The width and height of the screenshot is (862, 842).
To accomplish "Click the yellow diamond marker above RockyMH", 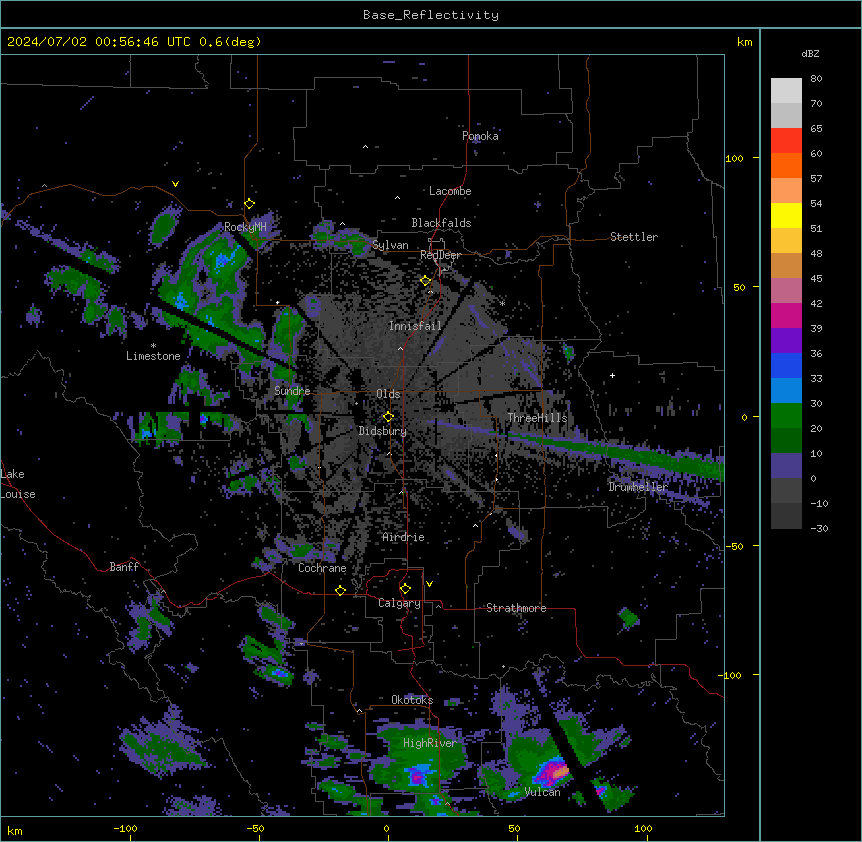I will (x=249, y=203).
